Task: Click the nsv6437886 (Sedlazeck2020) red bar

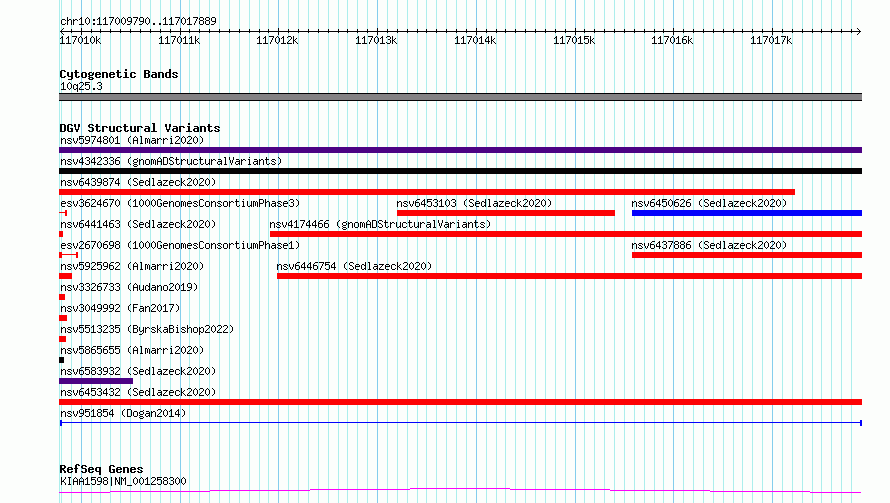Action: [x=747, y=255]
